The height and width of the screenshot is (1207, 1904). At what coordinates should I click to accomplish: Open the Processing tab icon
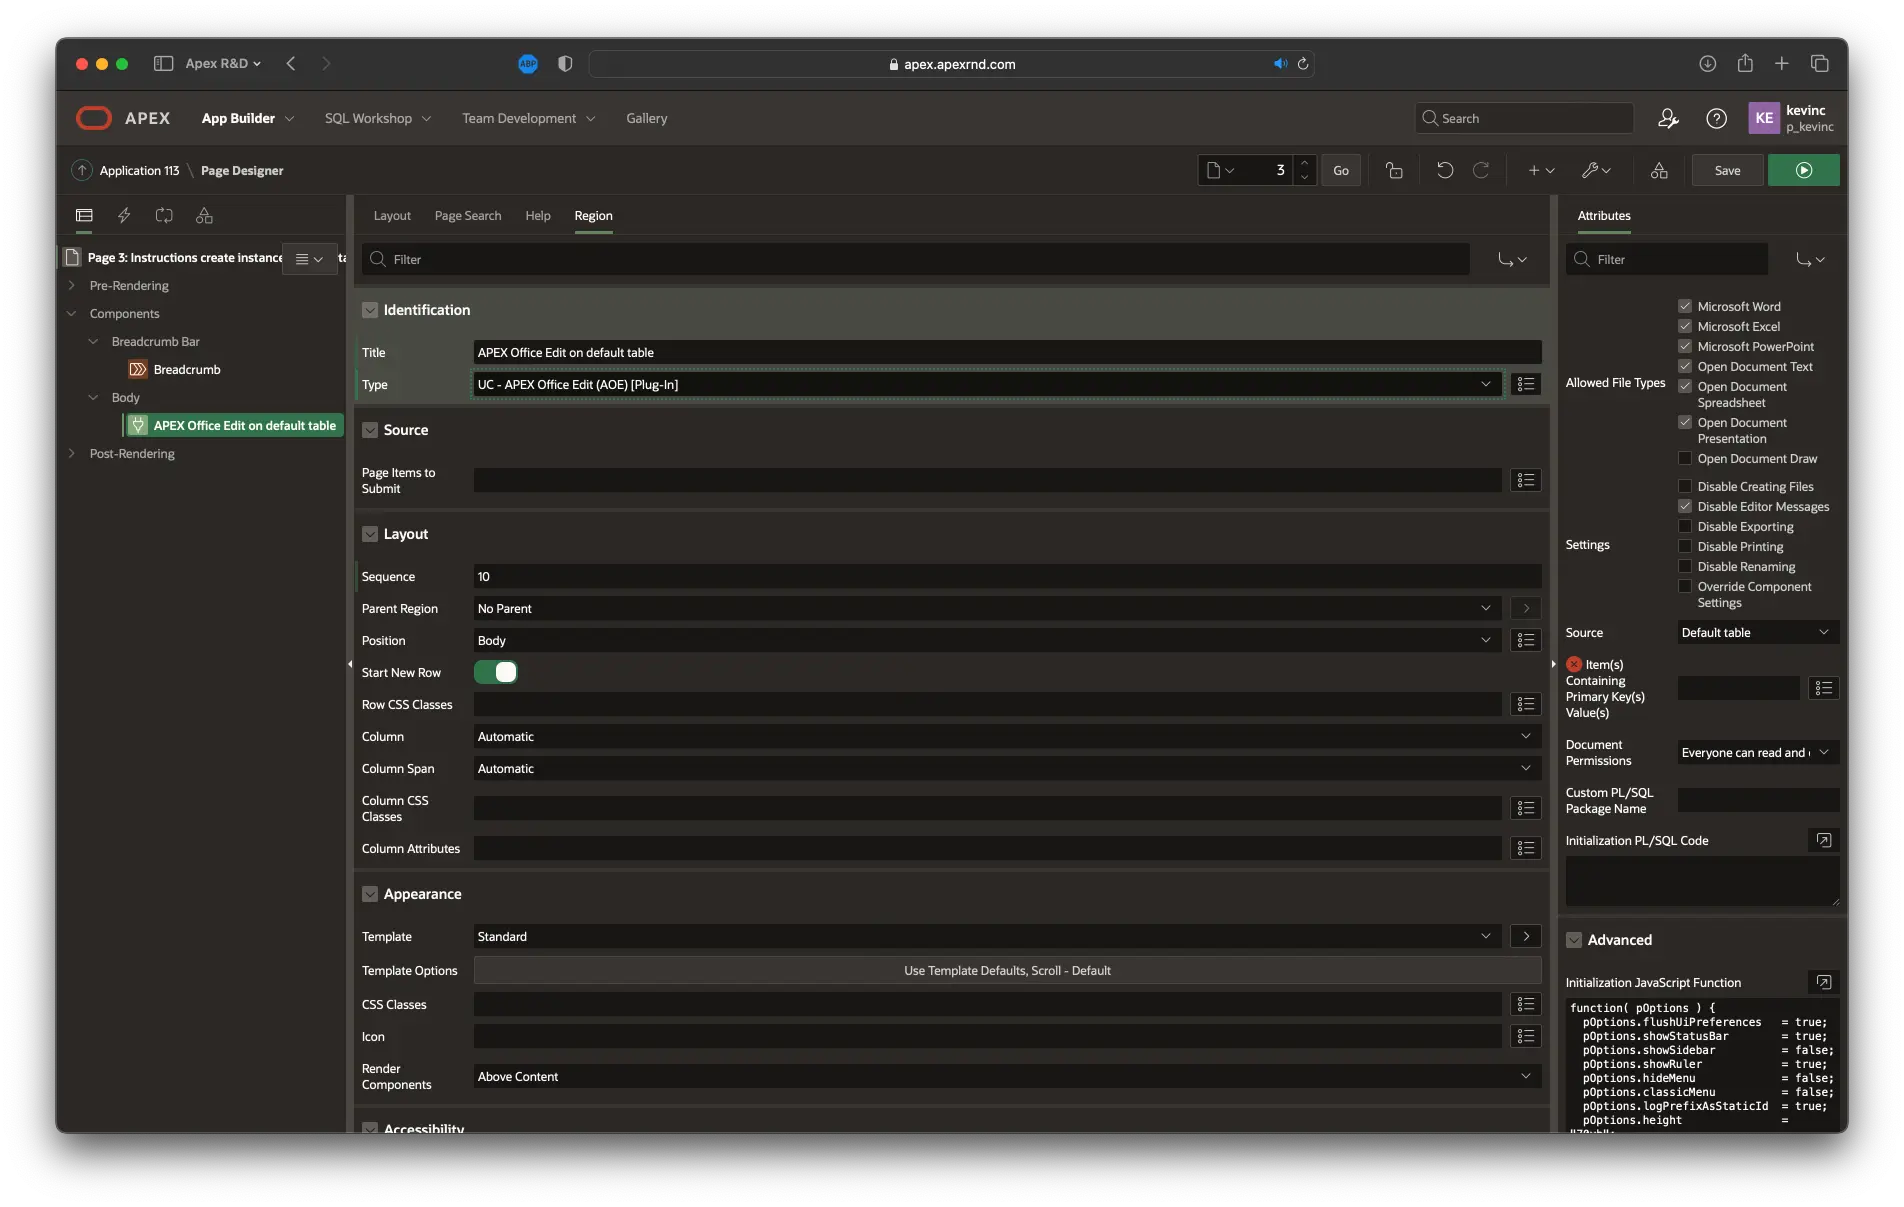164,215
